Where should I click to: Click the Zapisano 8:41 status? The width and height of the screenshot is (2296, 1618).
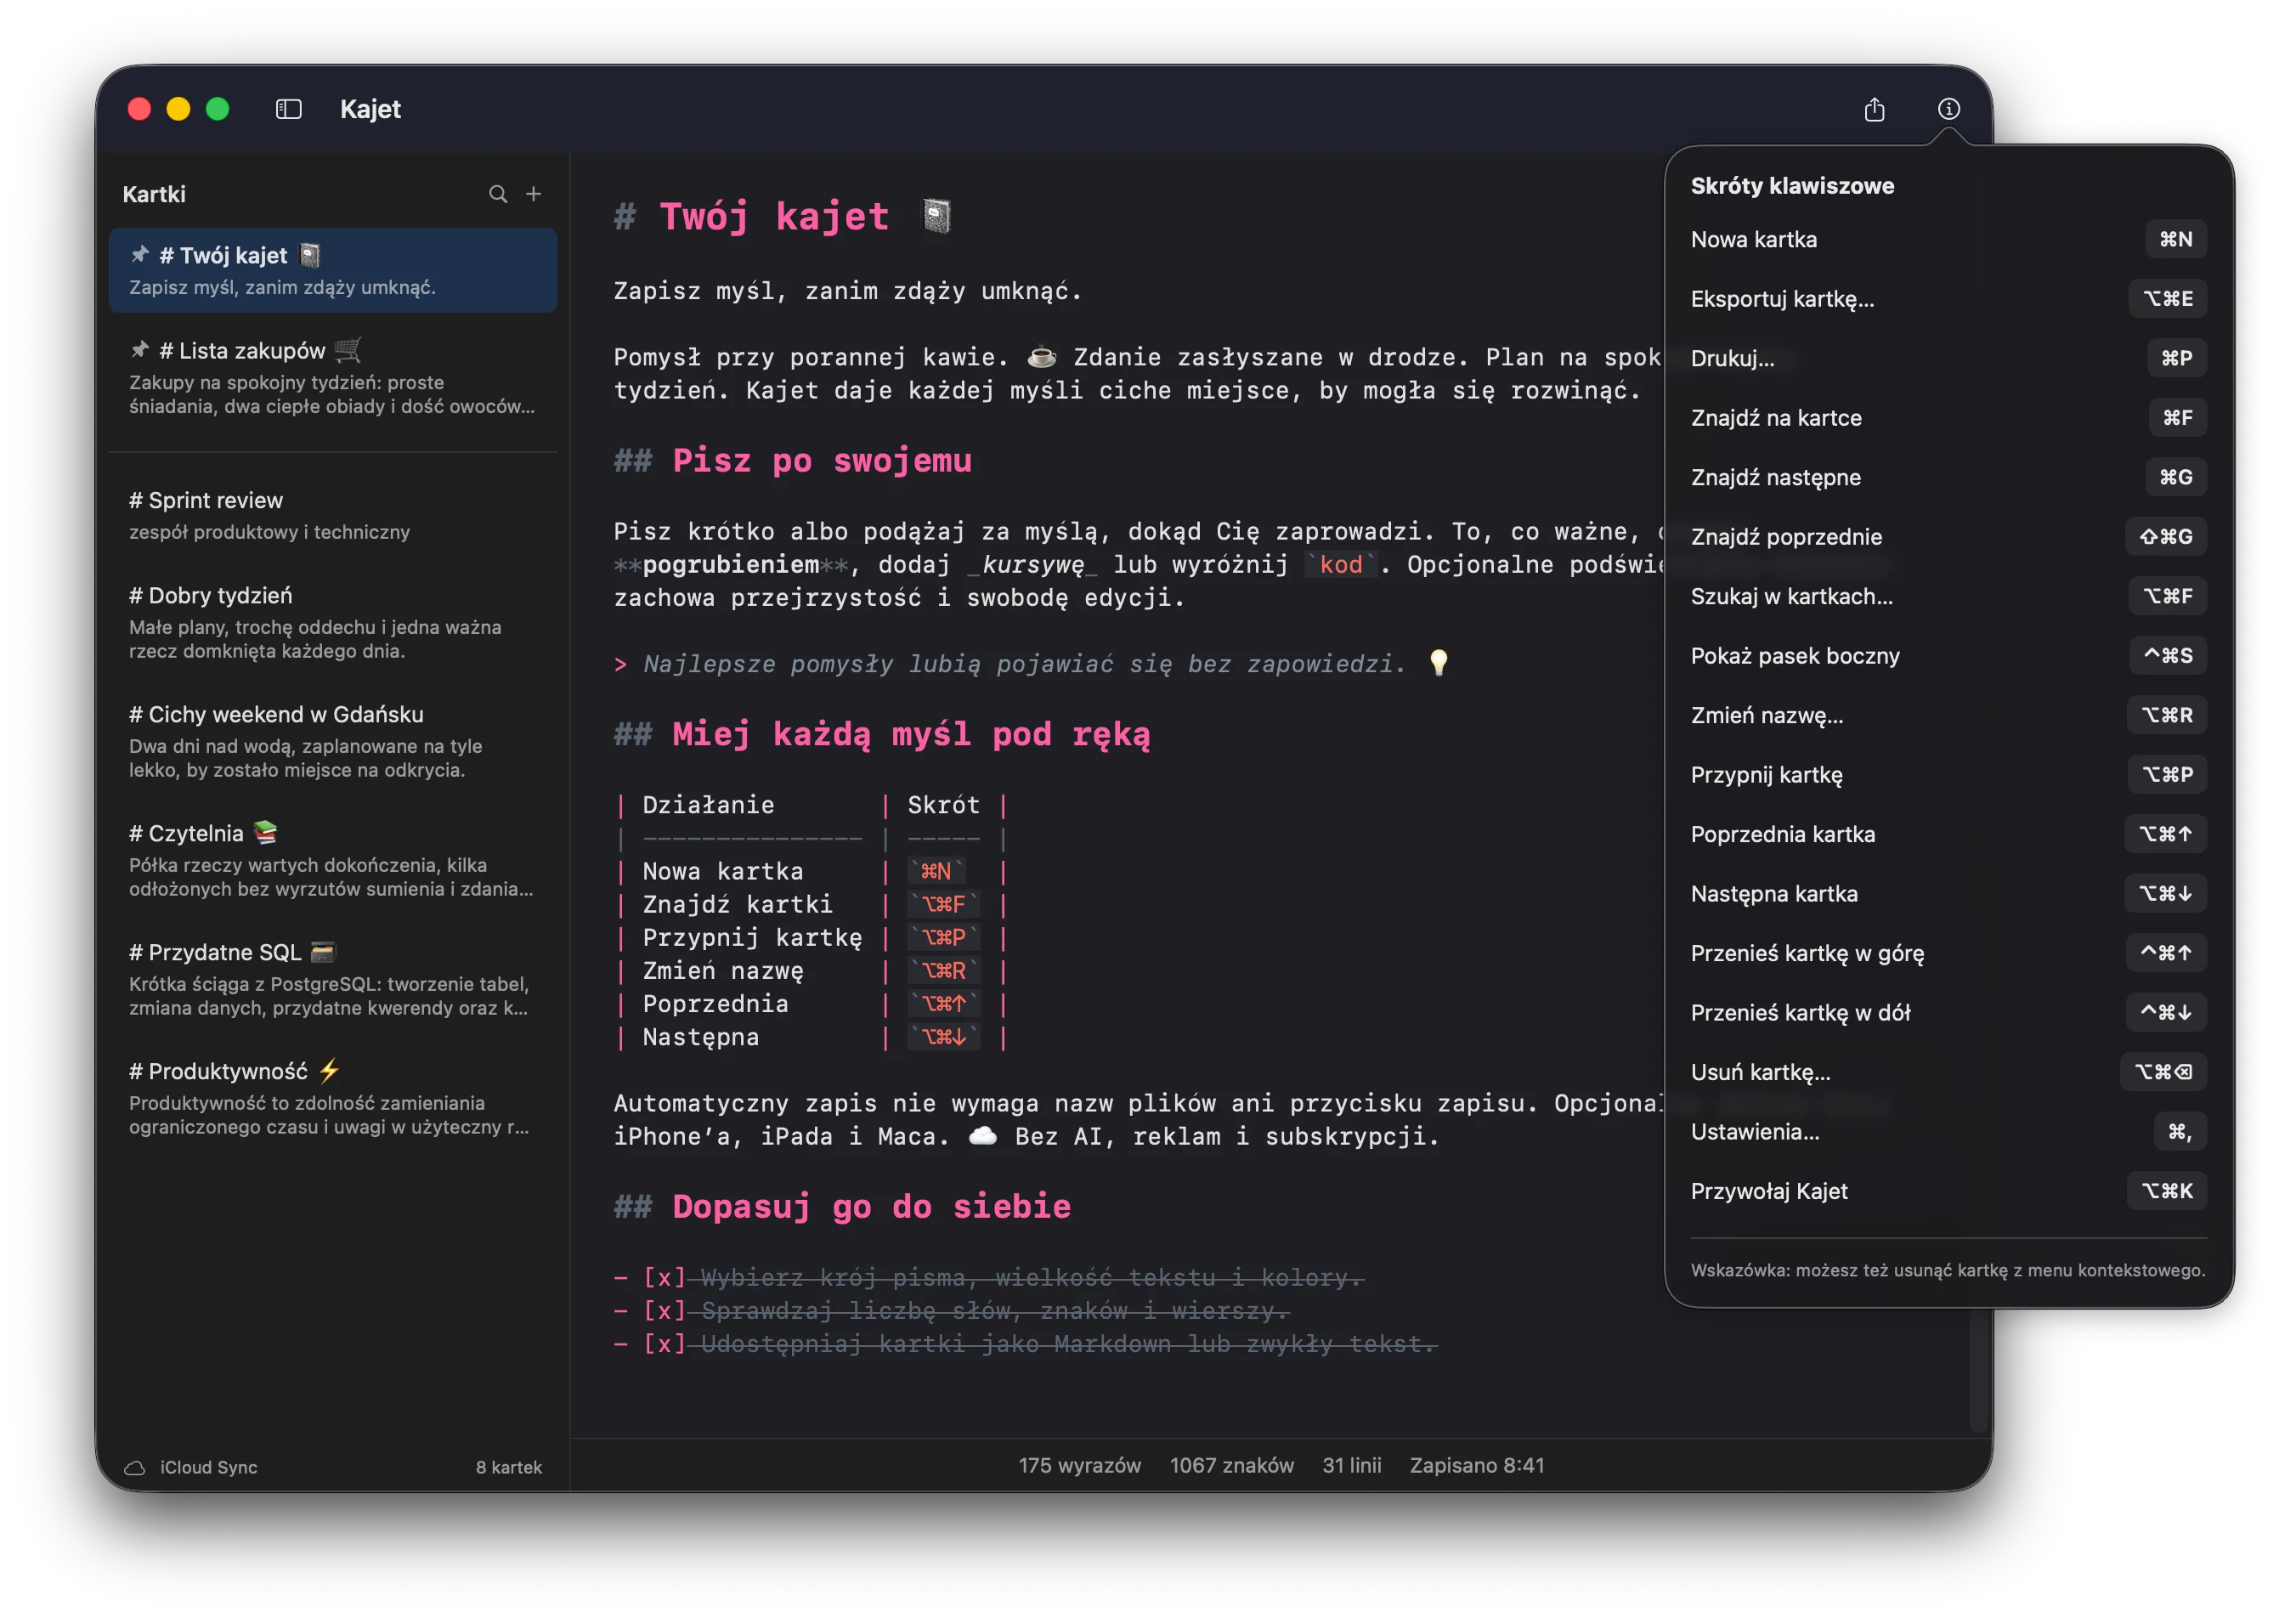(x=1476, y=1465)
